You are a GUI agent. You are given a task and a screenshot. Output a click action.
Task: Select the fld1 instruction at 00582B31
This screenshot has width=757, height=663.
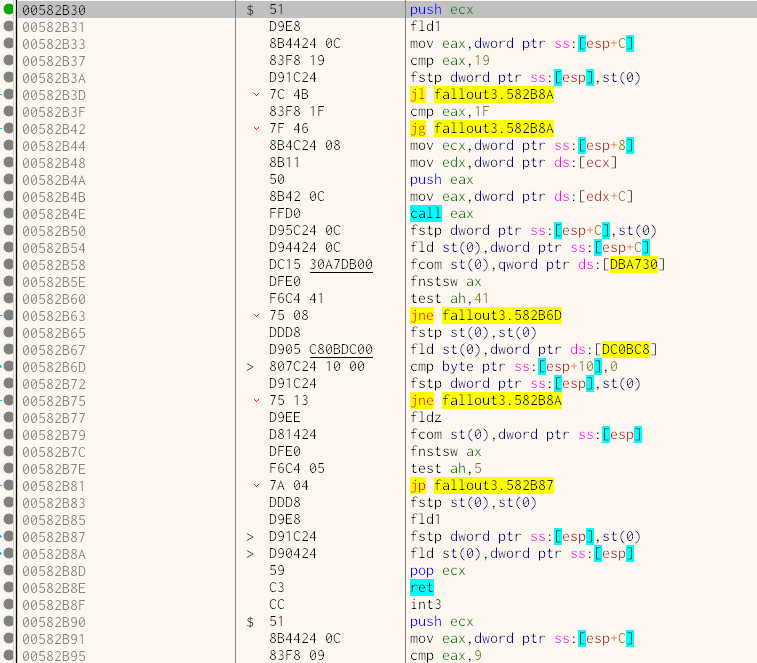click(x=425, y=26)
